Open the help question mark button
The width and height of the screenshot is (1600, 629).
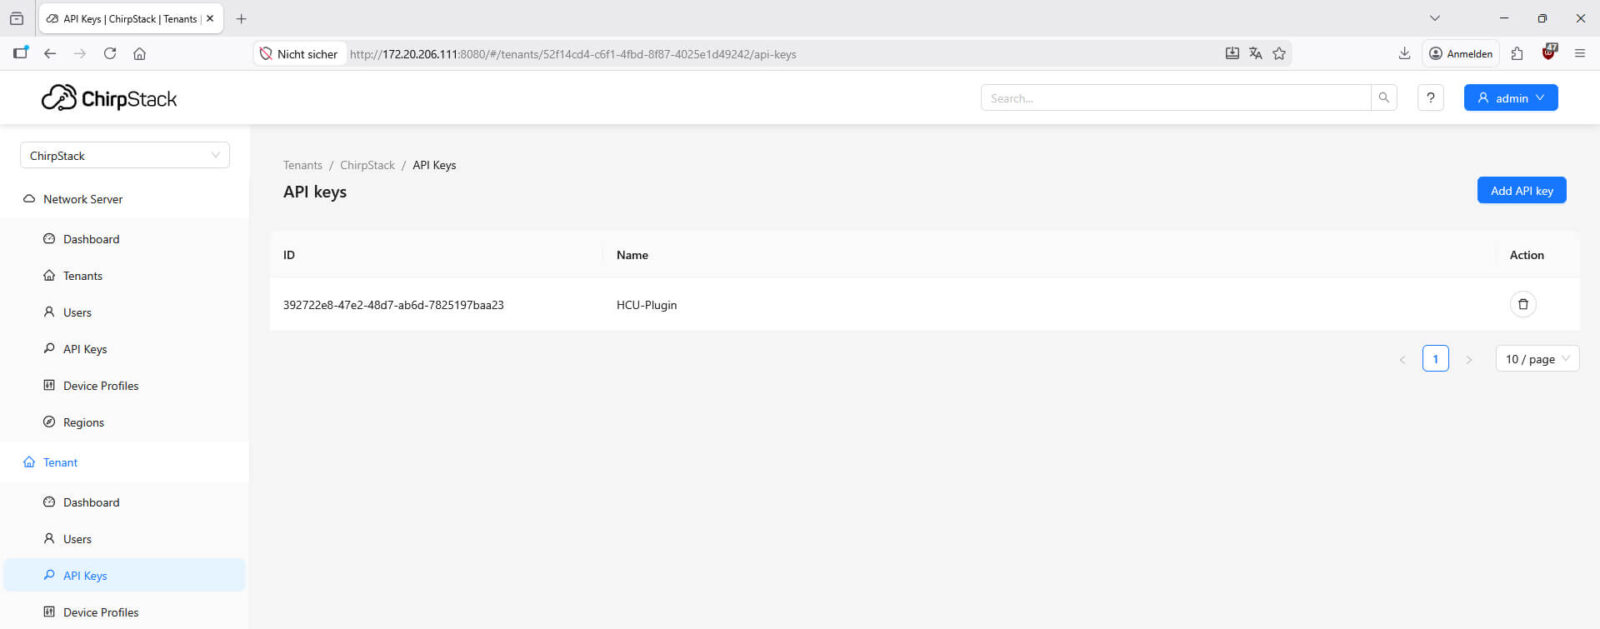point(1430,98)
